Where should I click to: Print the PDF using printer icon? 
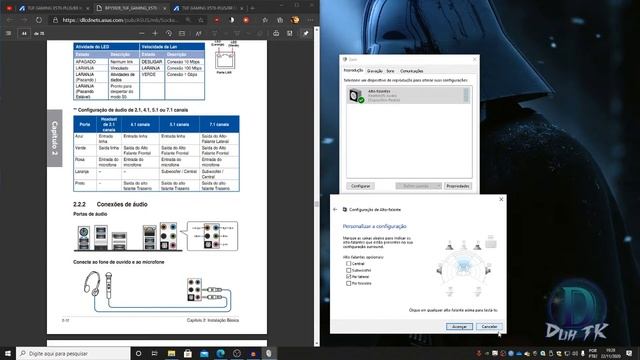[276, 33]
